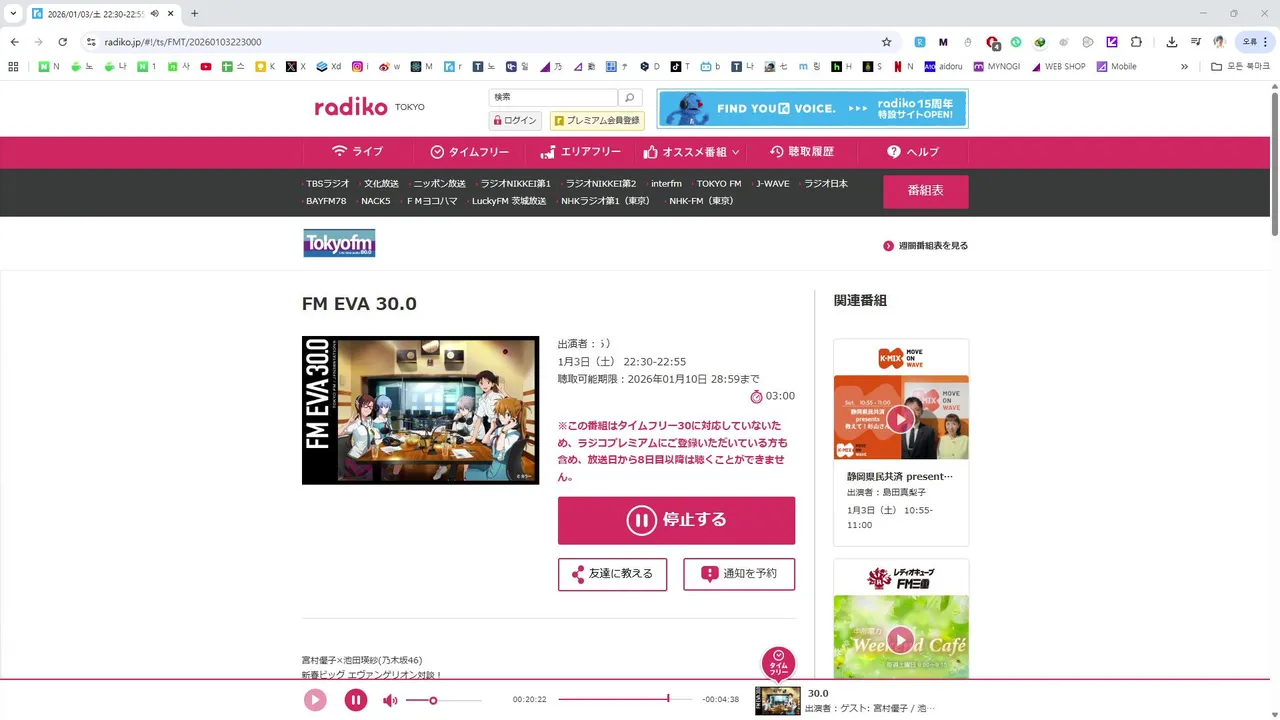
Task: Seek on the playback progress bar
Action: pyautogui.click(x=625, y=699)
